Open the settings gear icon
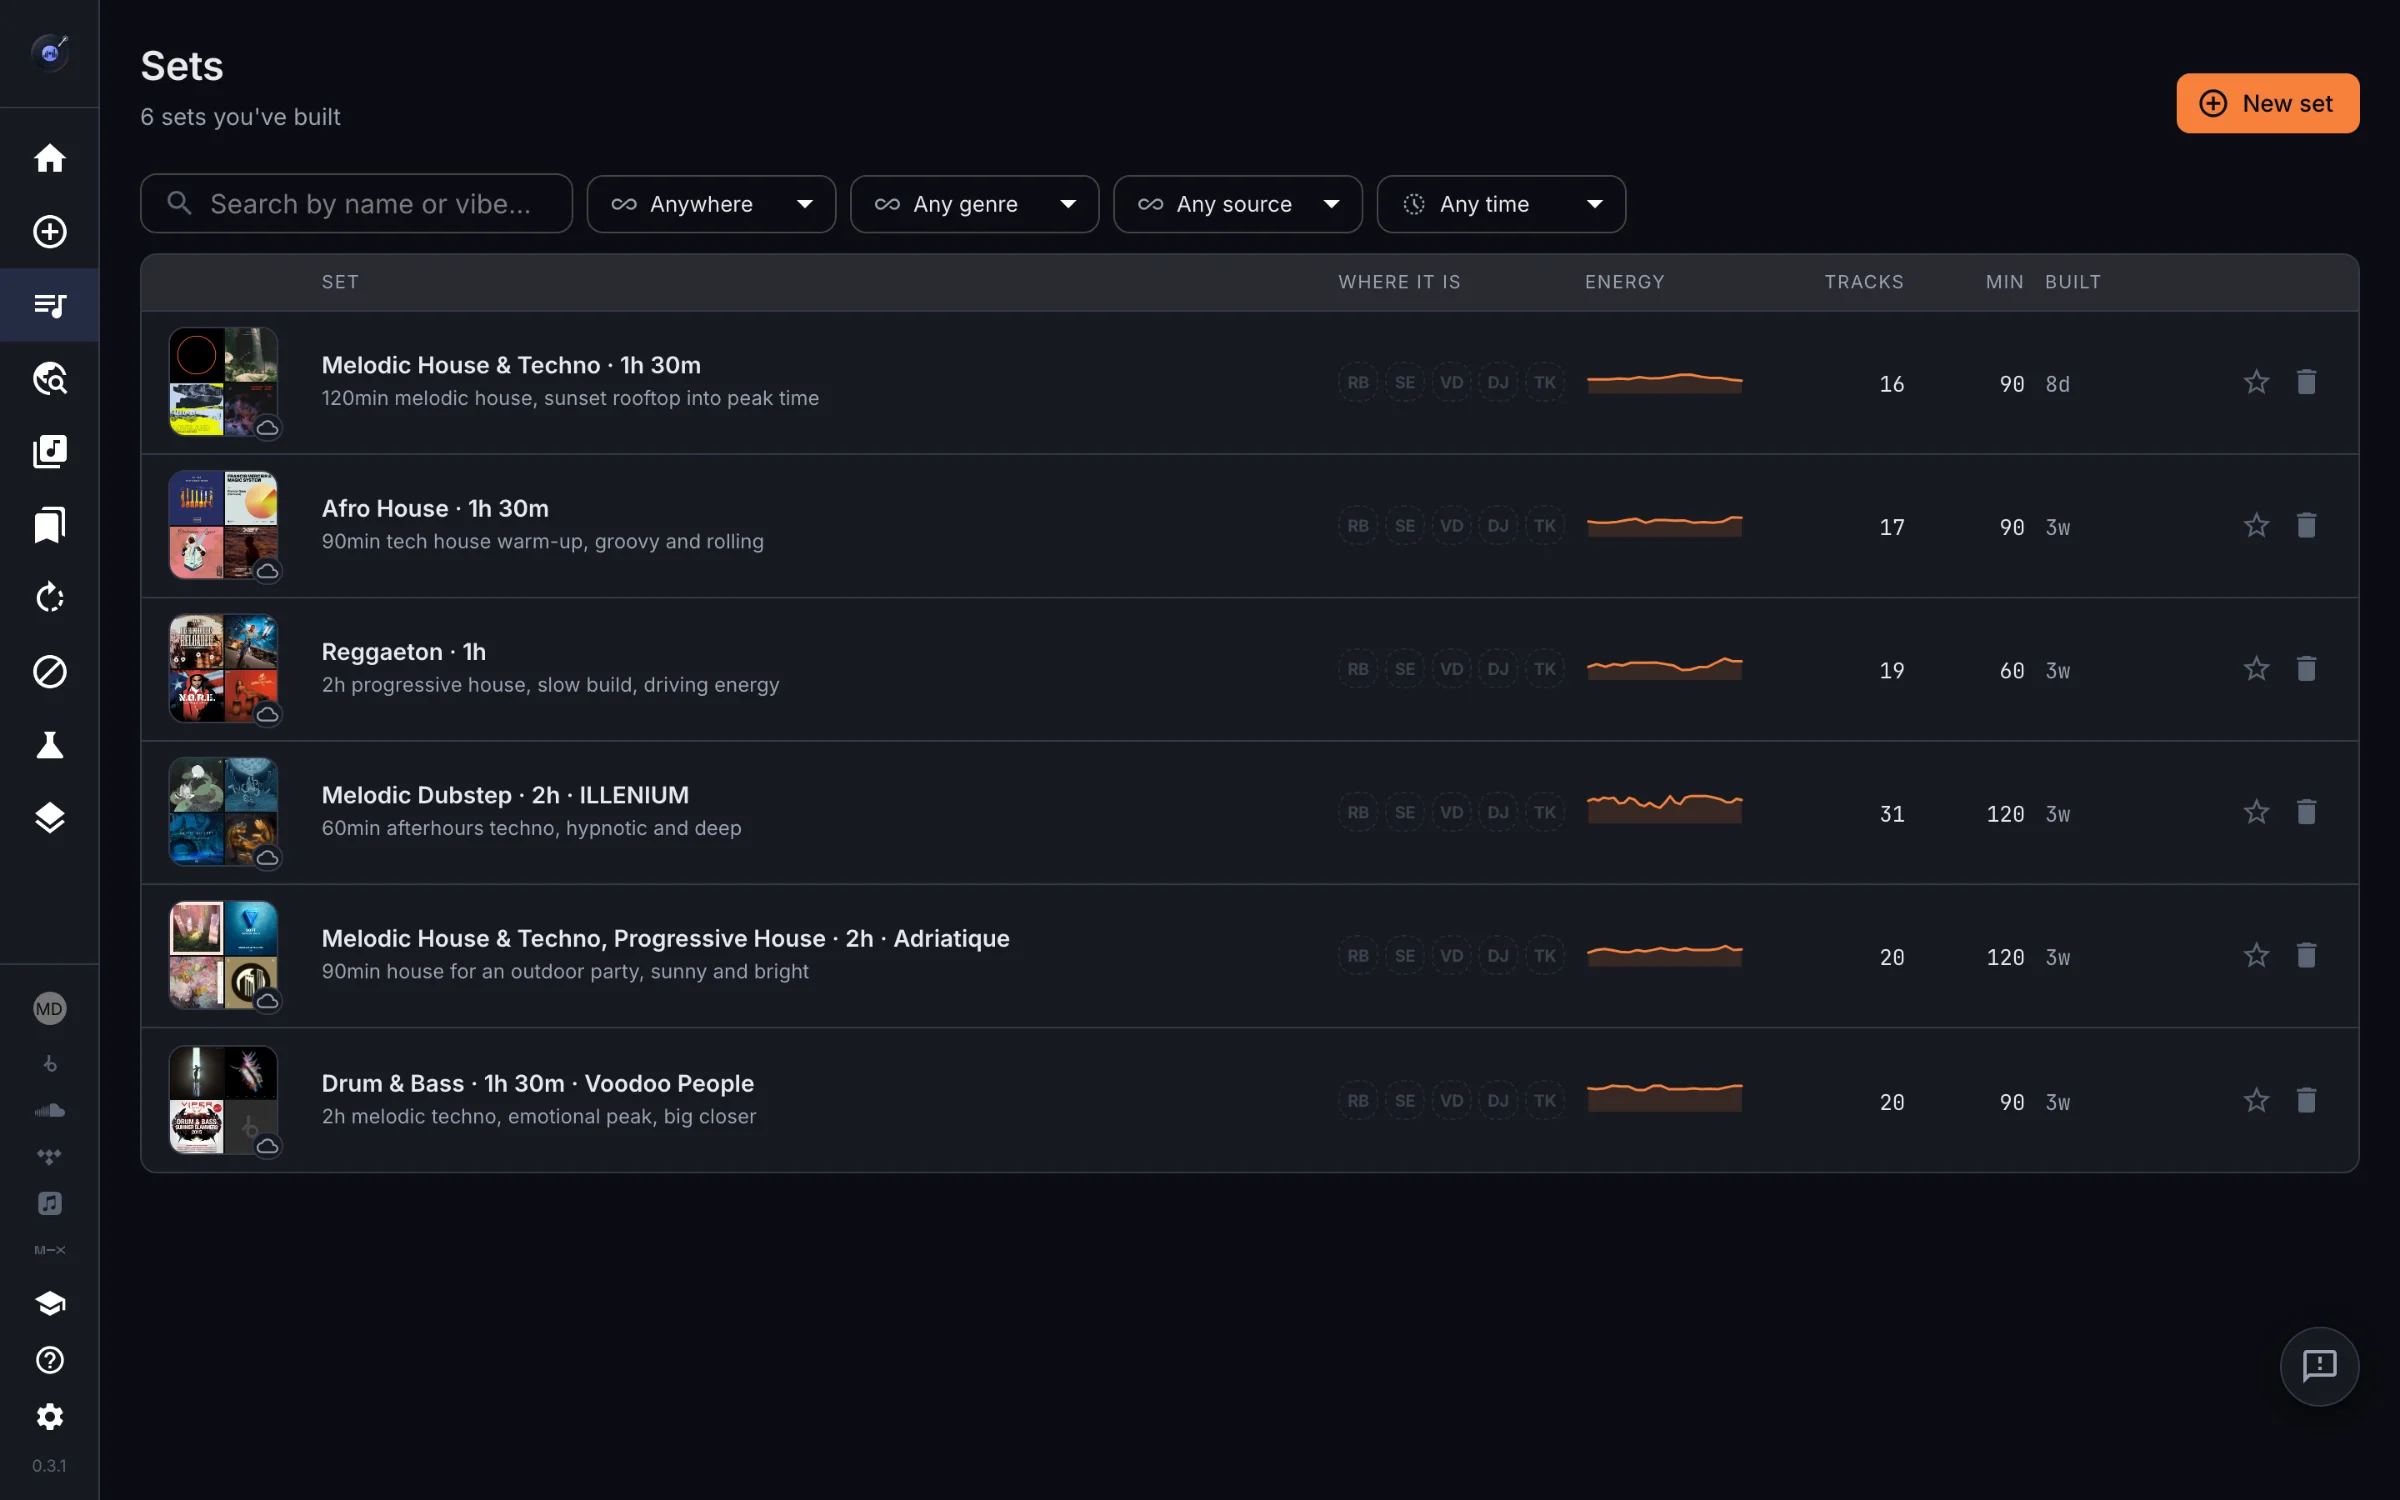The height and width of the screenshot is (1500, 2400). 49,1416
